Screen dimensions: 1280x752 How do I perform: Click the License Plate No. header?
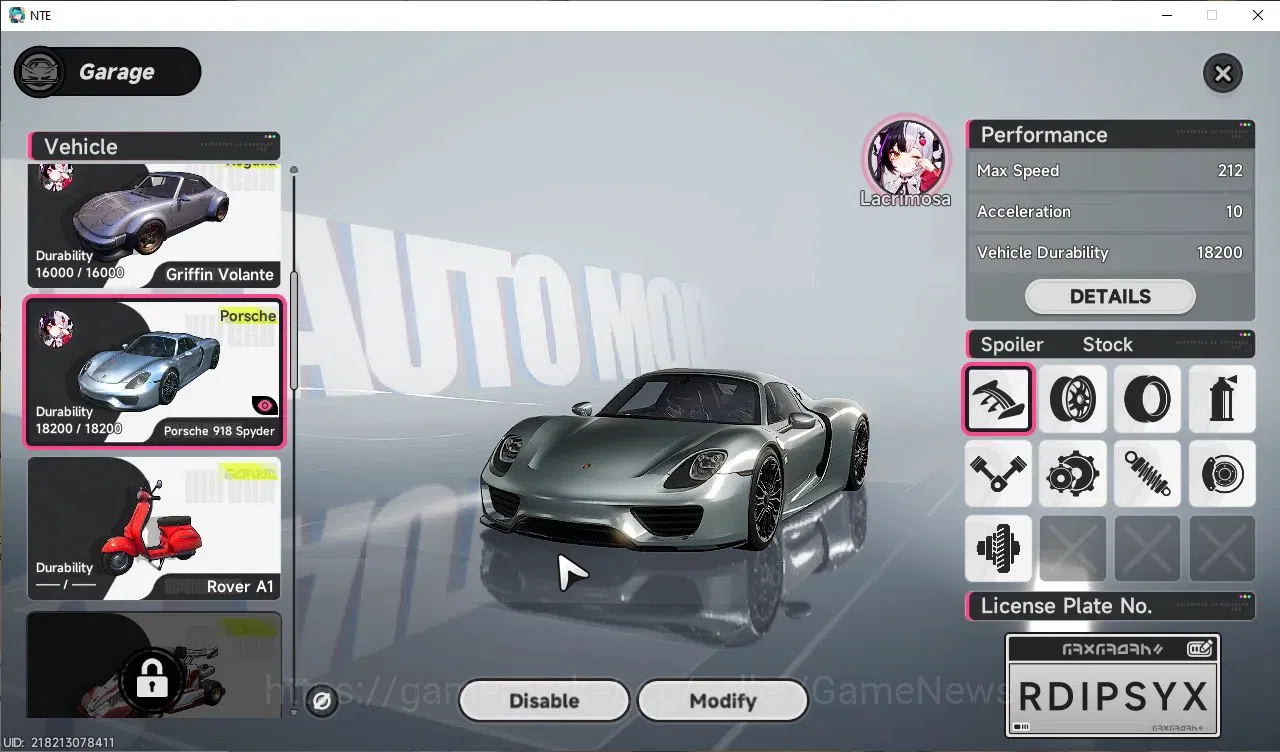[x=1110, y=606]
